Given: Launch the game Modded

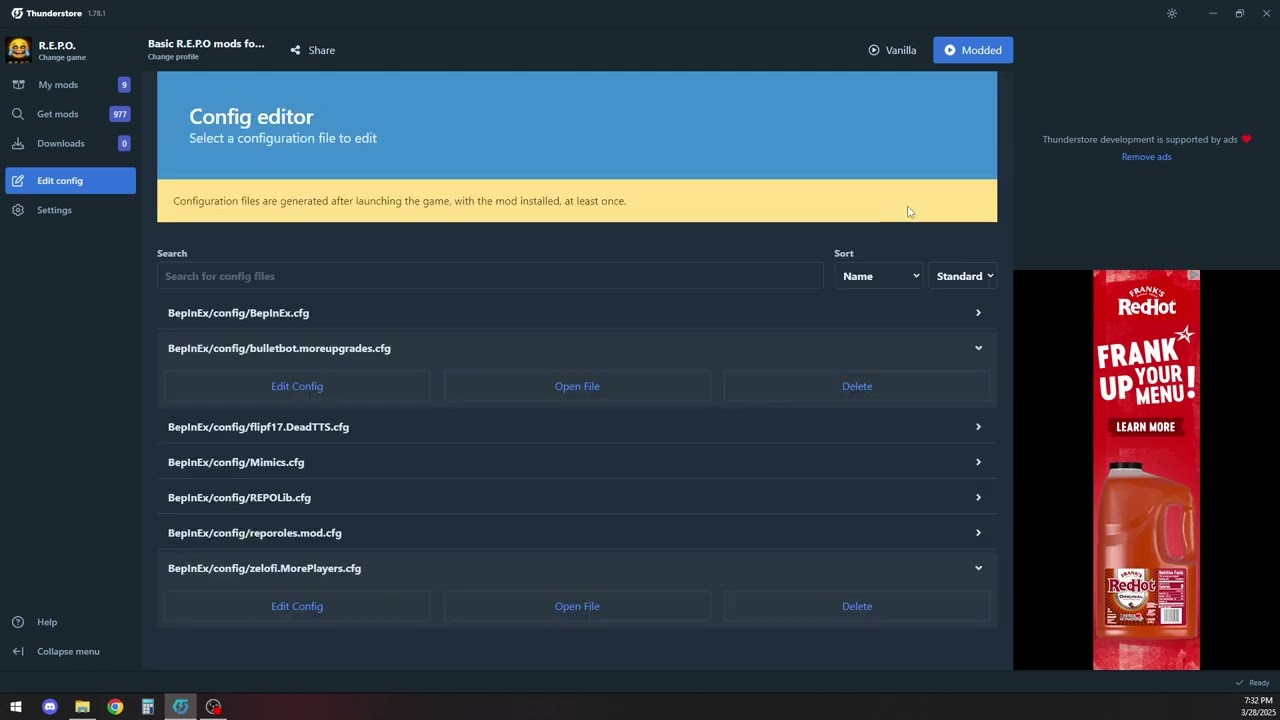Looking at the screenshot, I should [x=973, y=50].
